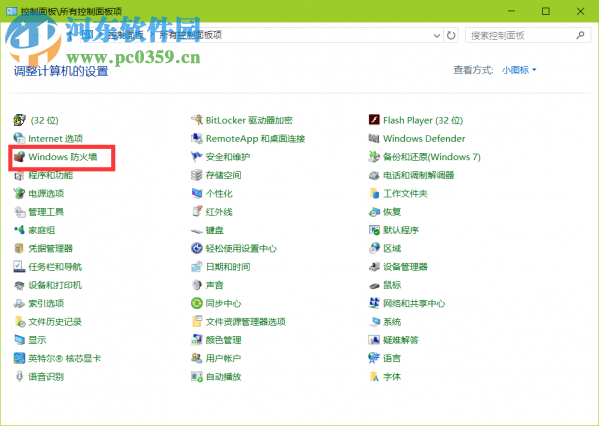Open 系统 link
This screenshot has height=426, width=599.
pyautogui.click(x=392, y=322)
